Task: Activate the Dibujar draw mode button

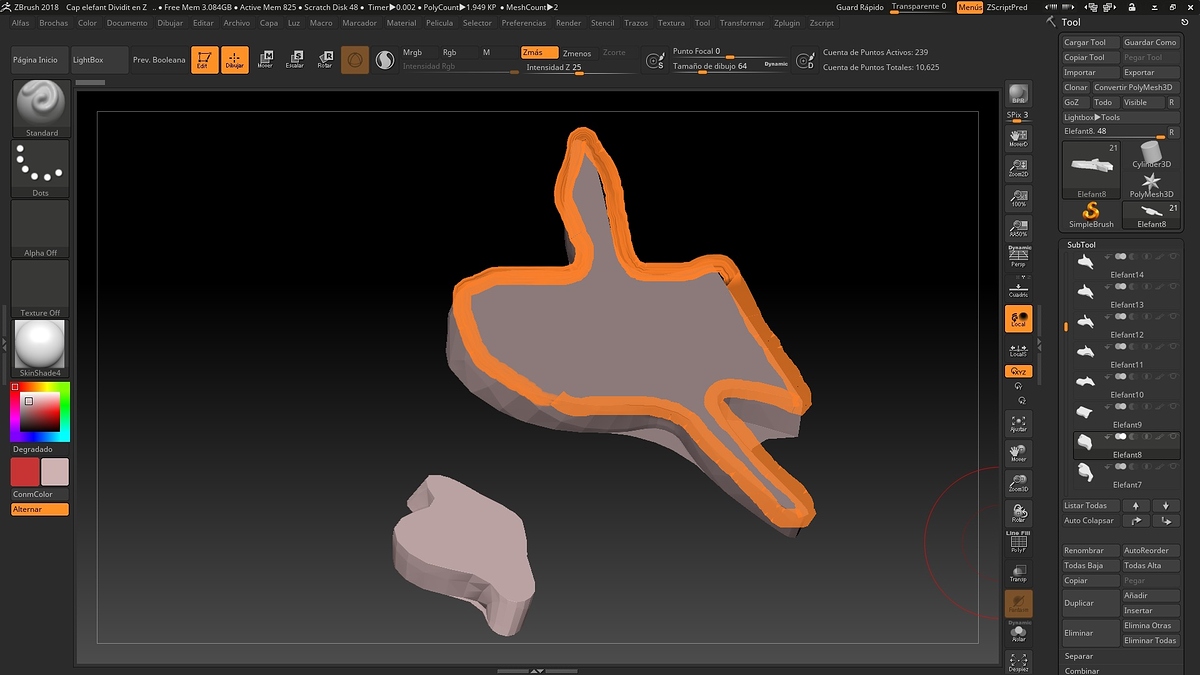Action: tap(234, 60)
